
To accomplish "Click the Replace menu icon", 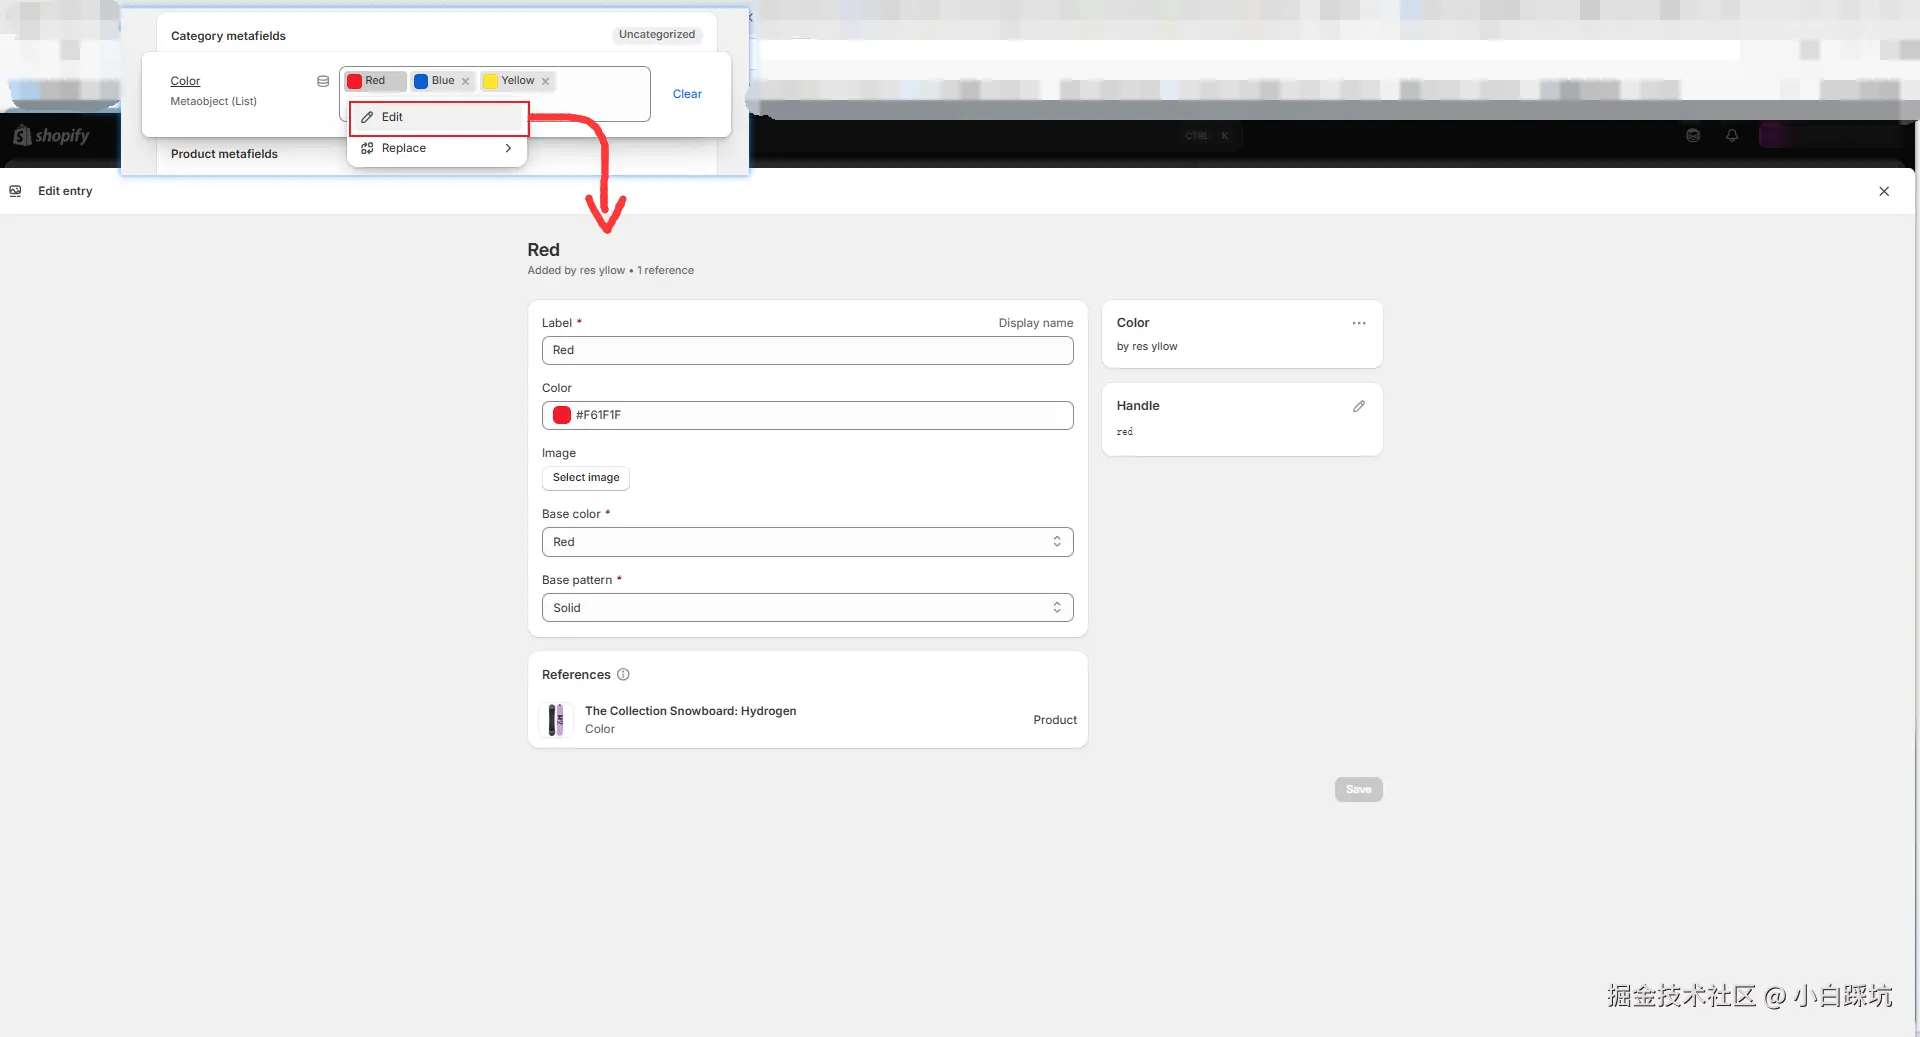I will click(367, 148).
